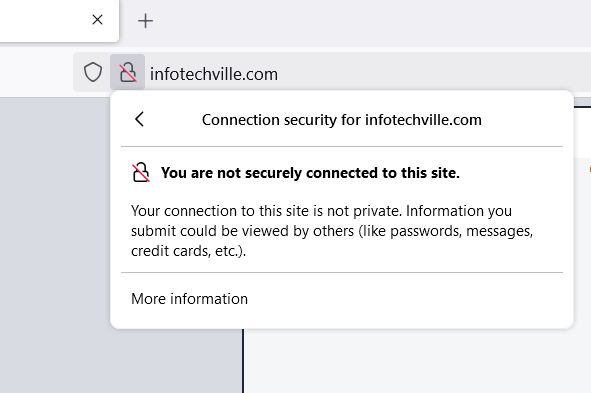Select the infotechville.com URL text
Screen dimensions: 591x393
point(214,74)
